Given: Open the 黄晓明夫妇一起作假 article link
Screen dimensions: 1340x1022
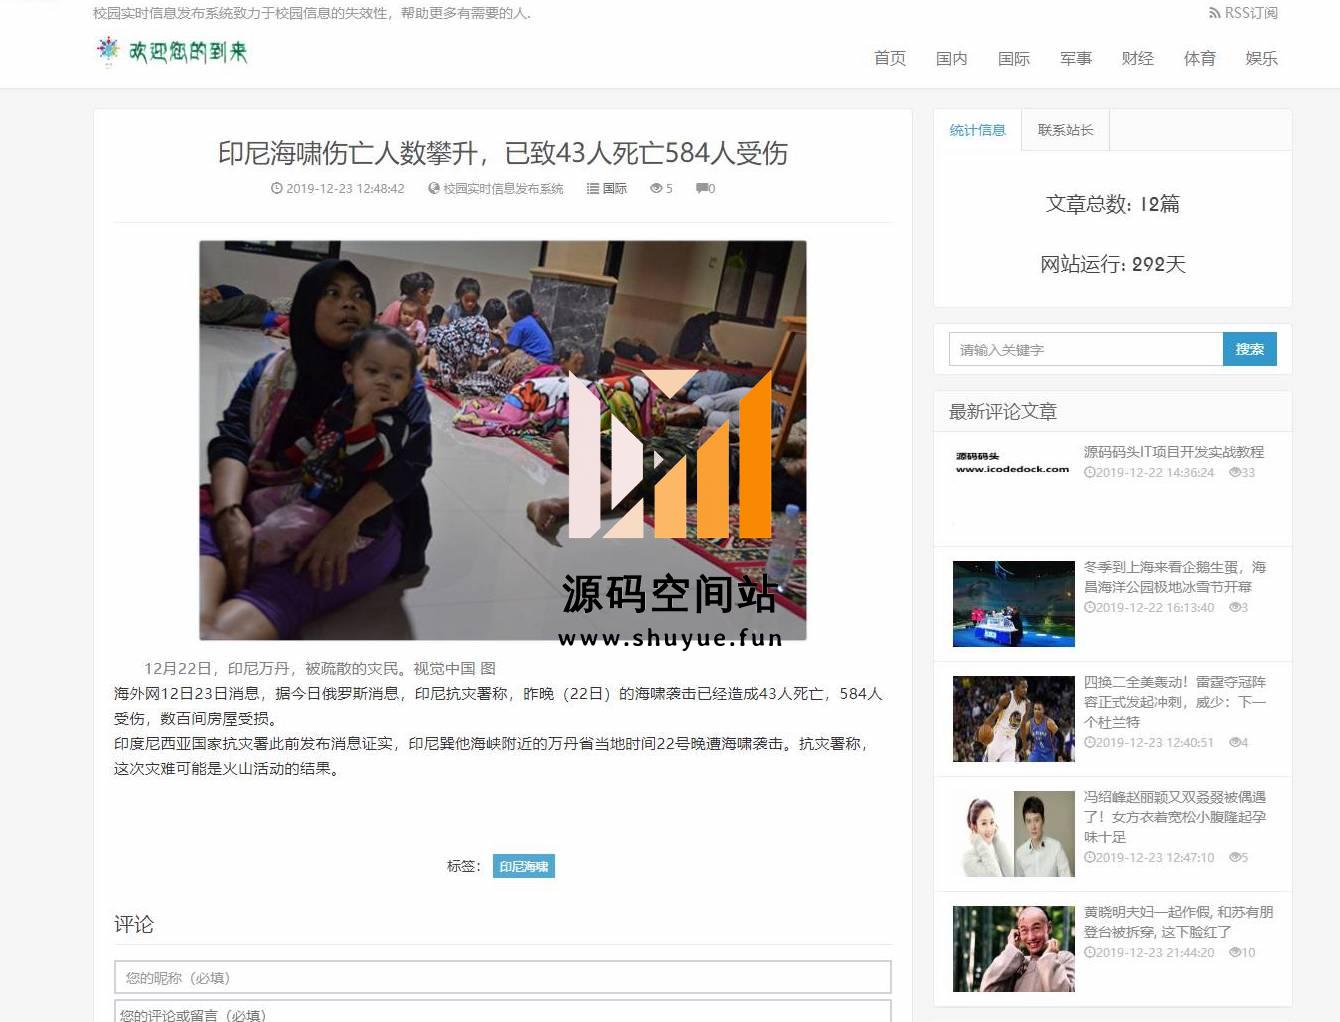Looking at the screenshot, I should coord(1179,922).
